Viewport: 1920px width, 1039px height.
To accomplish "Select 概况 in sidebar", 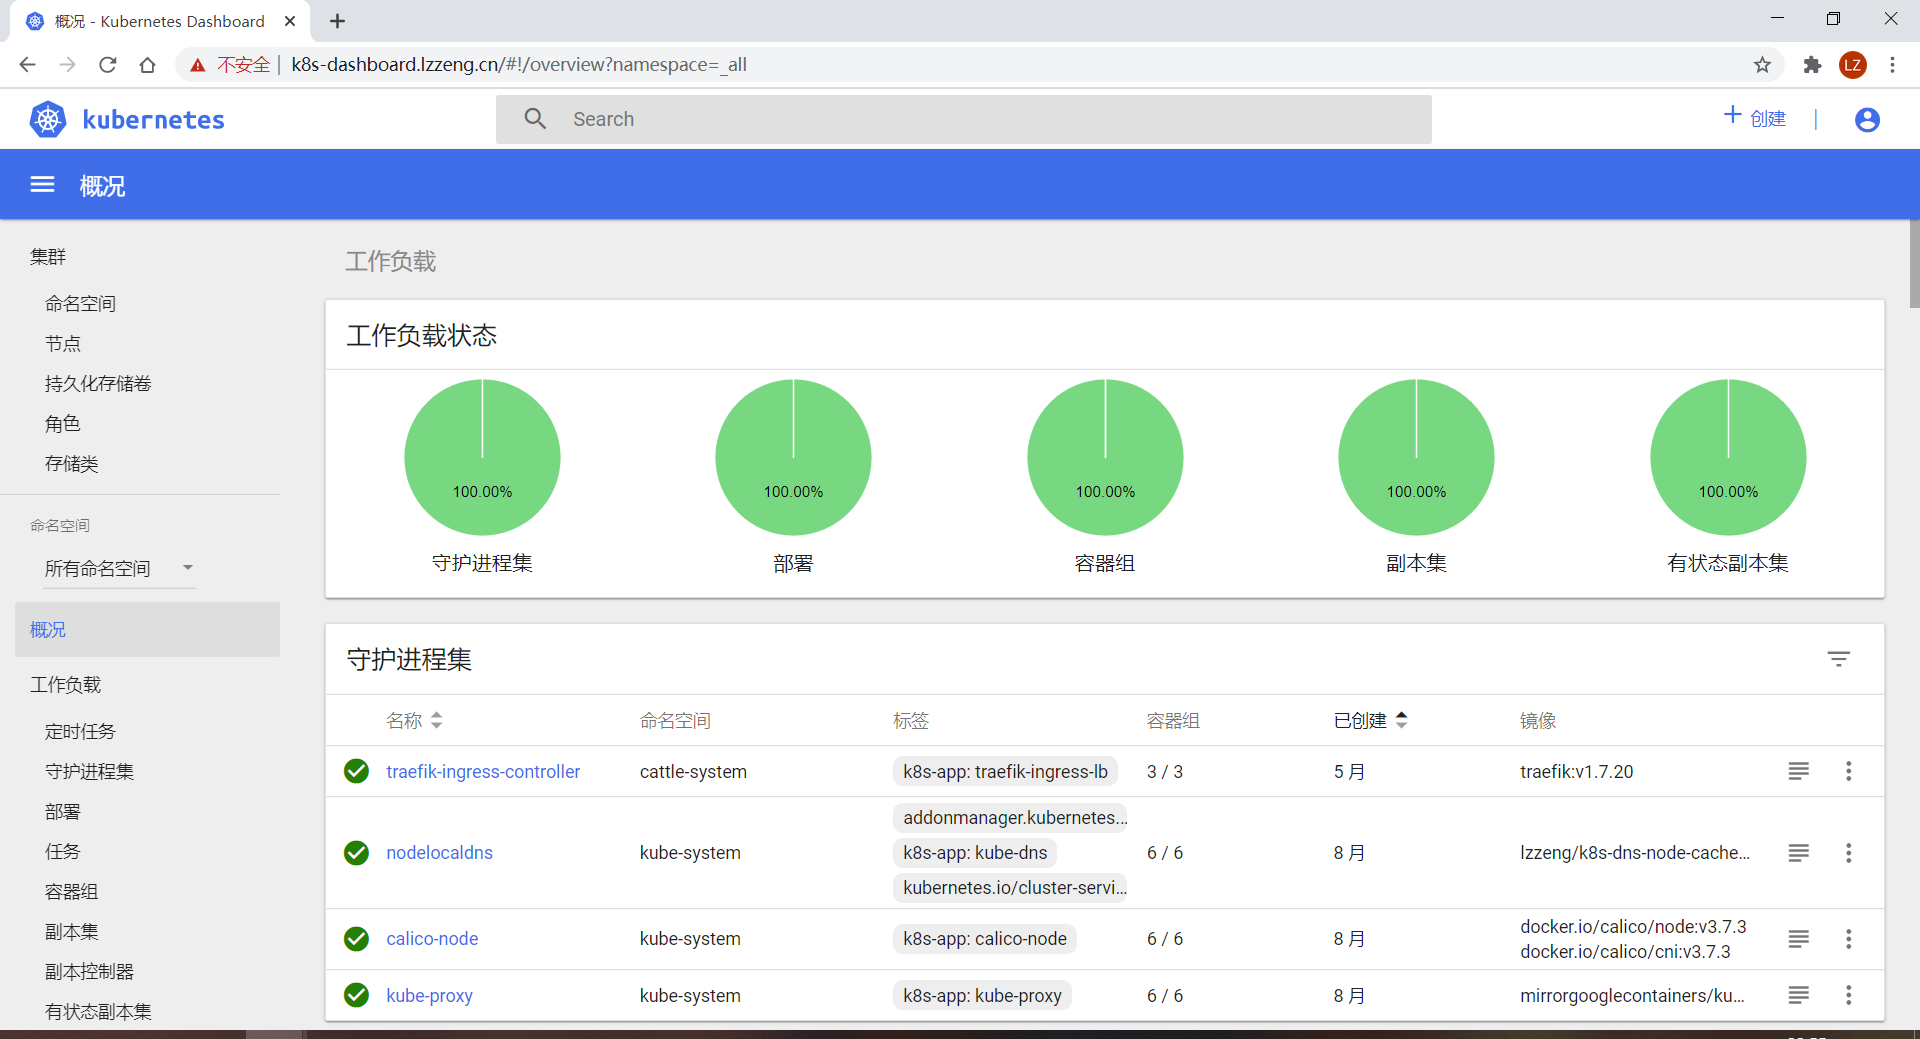I will 147,629.
